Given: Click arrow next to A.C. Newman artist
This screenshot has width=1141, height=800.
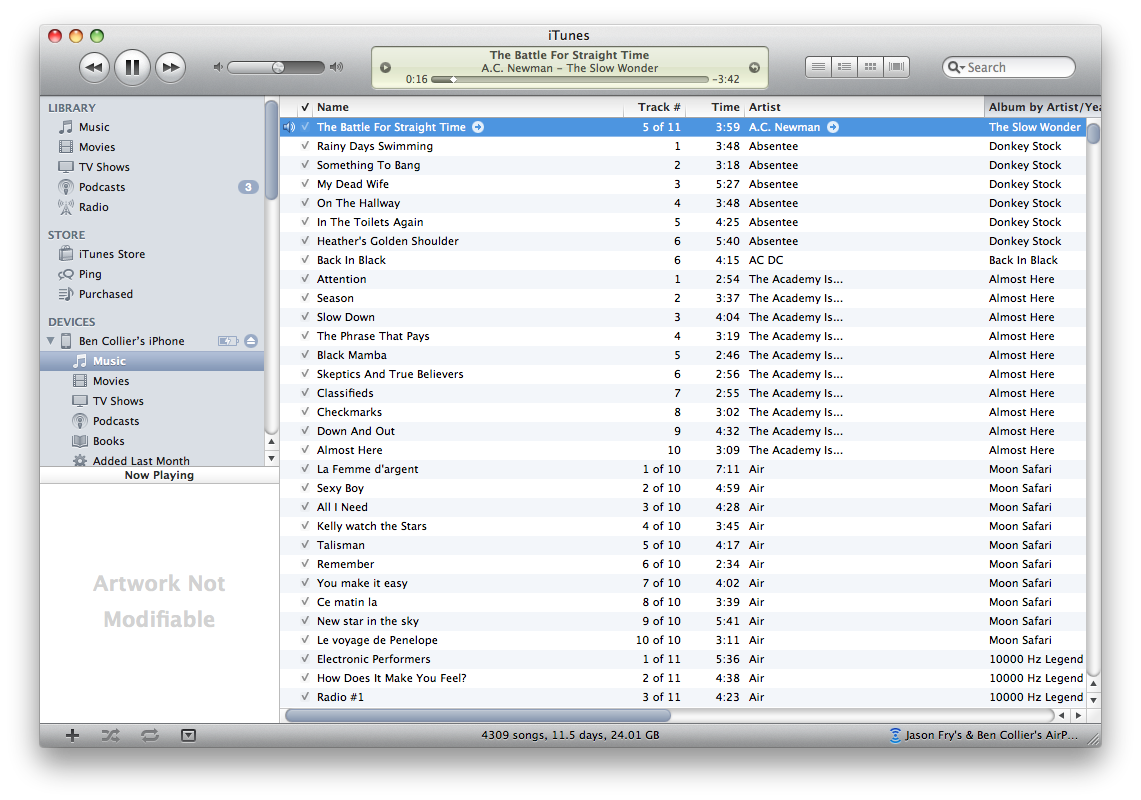Looking at the screenshot, I should (x=833, y=127).
